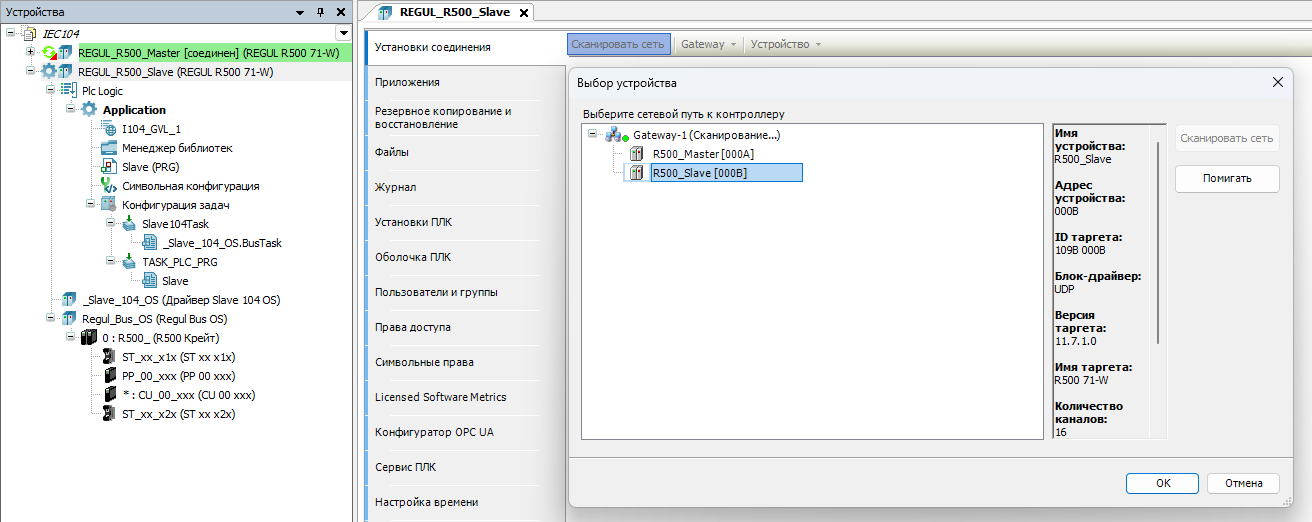Viewport: 1312px width, 522px height.
Task: Click the pin icon in Devices panel
Action: [x=320, y=12]
